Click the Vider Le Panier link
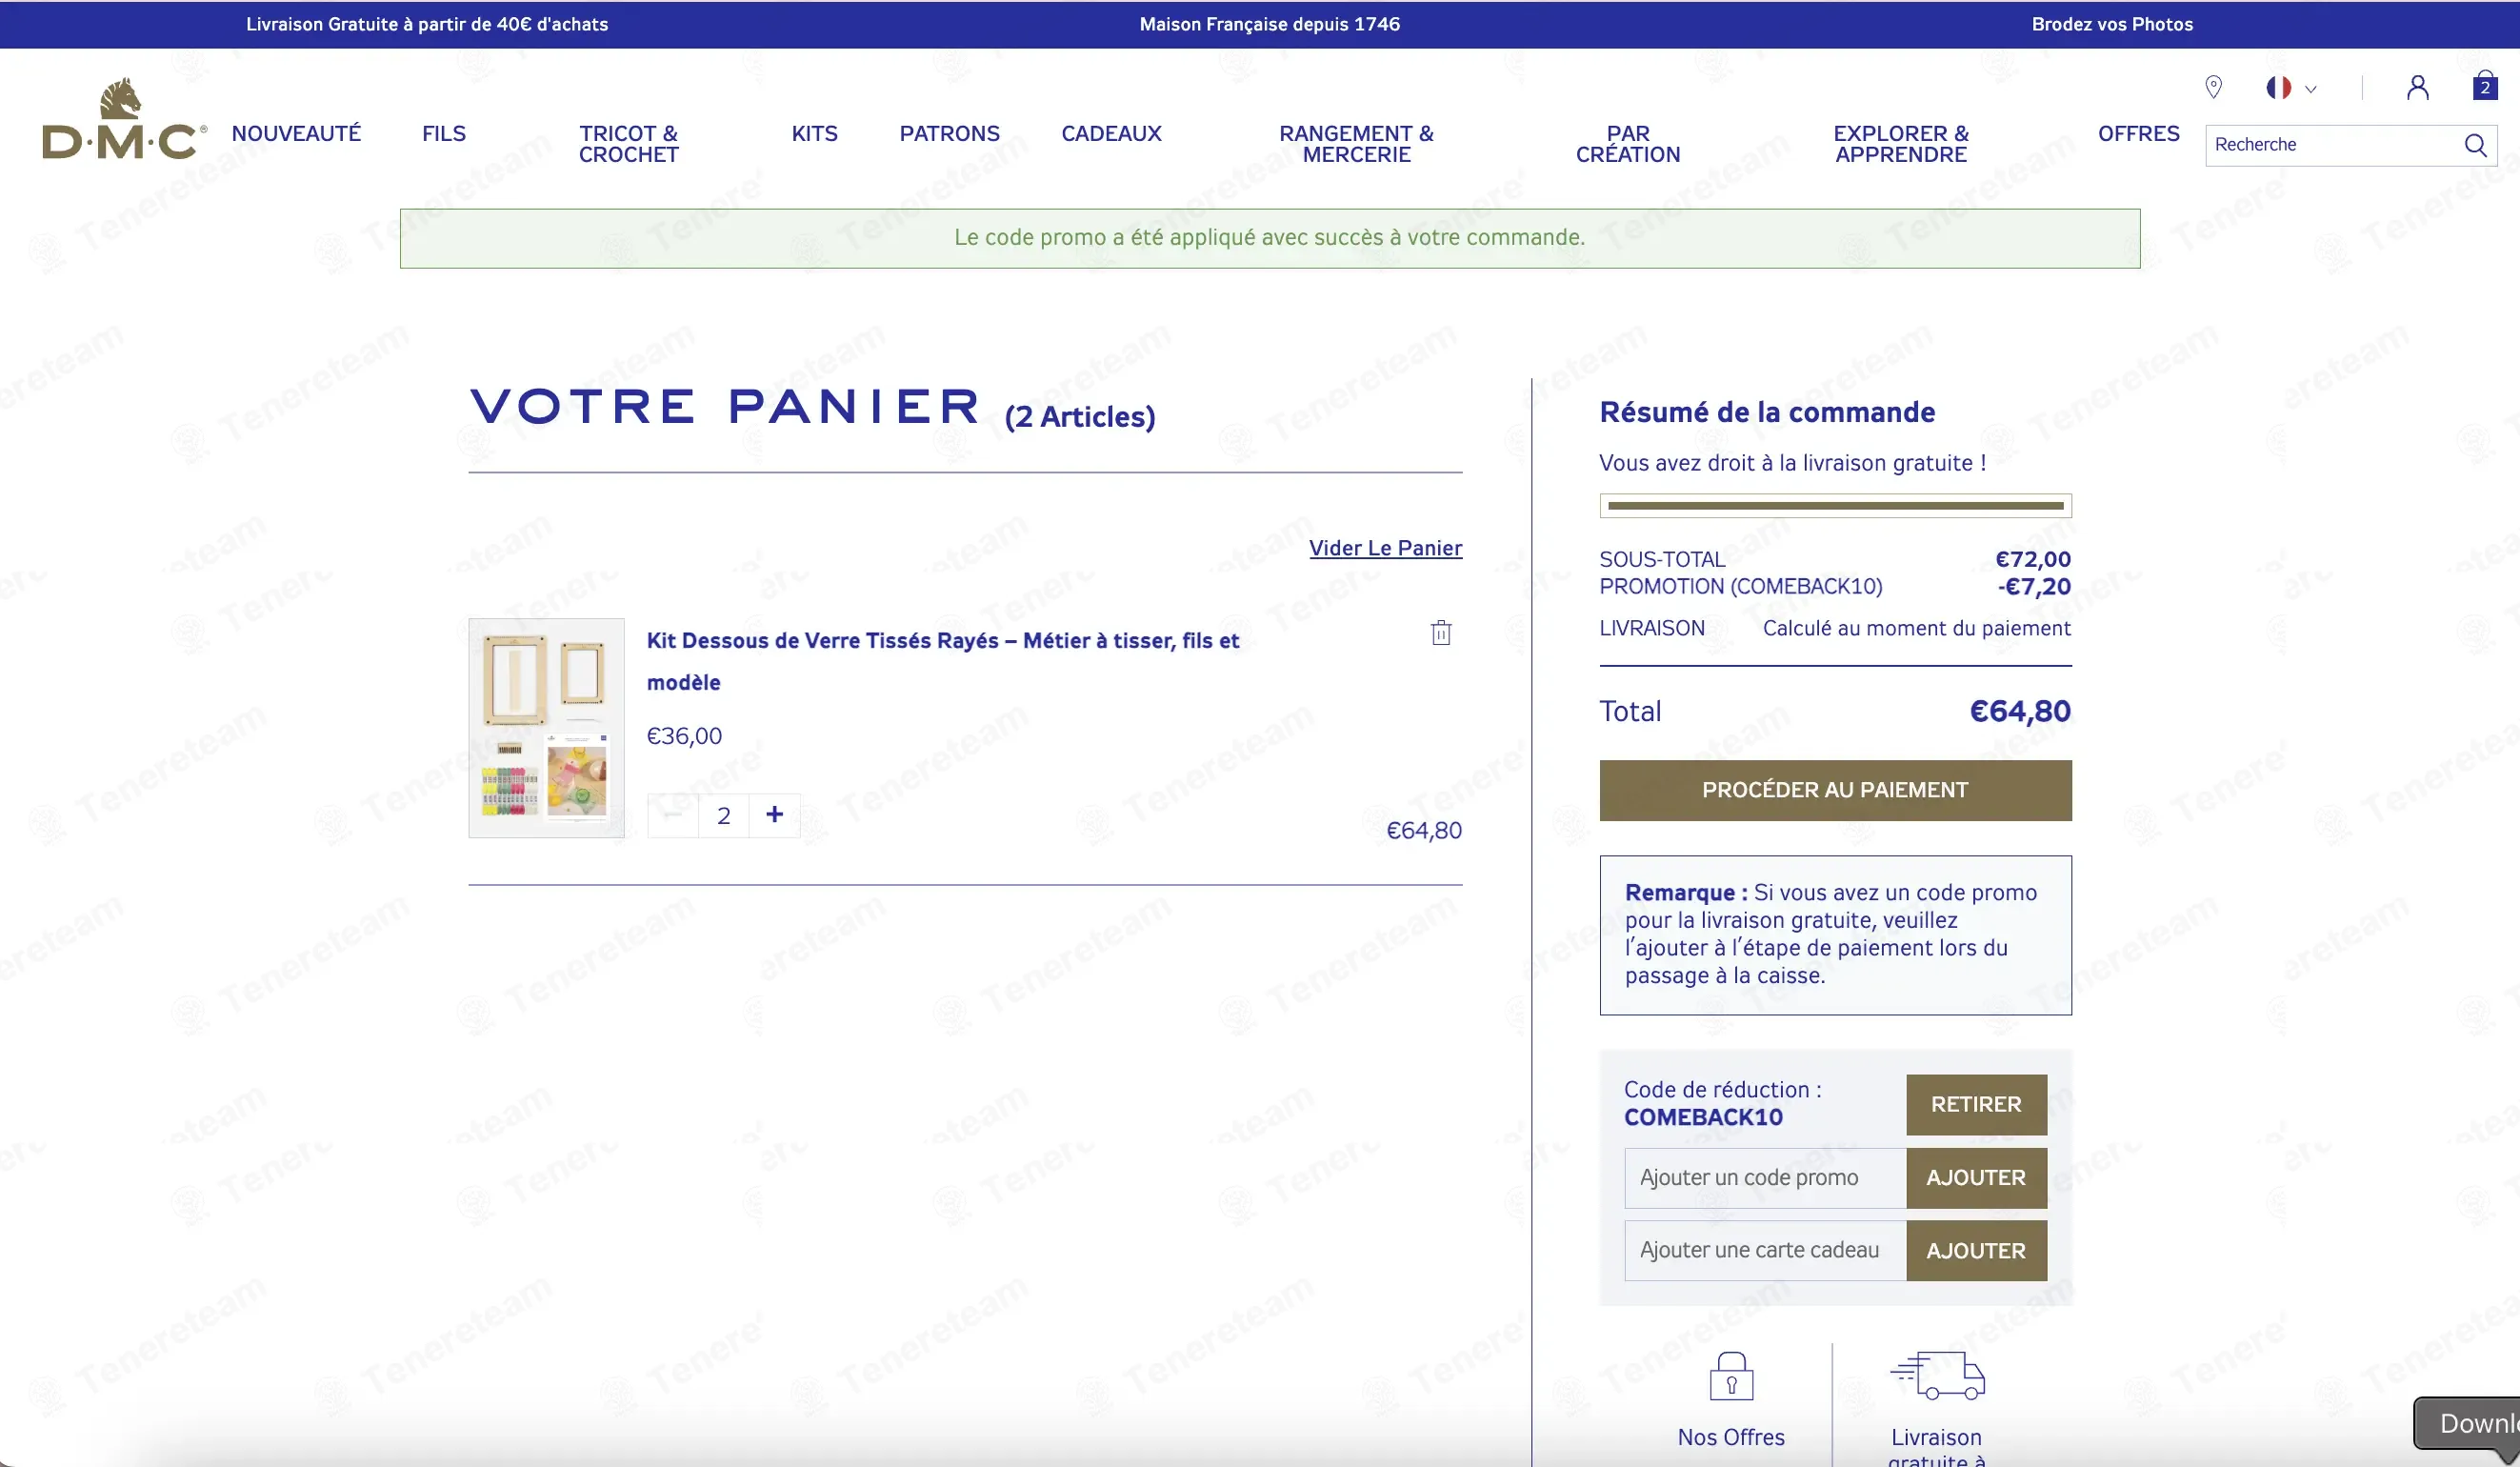The image size is (2520, 1467). [1385, 548]
